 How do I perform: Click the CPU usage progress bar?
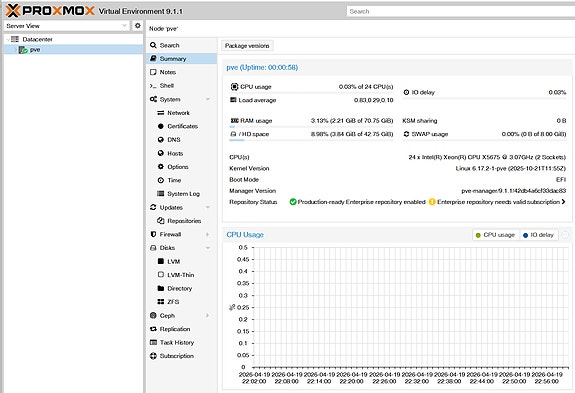pos(311,93)
